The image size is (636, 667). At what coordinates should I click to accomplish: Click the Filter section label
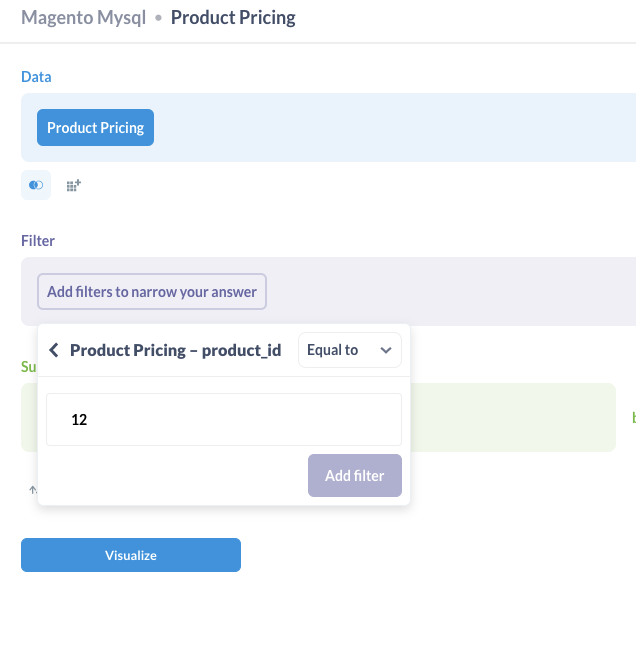(x=38, y=241)
